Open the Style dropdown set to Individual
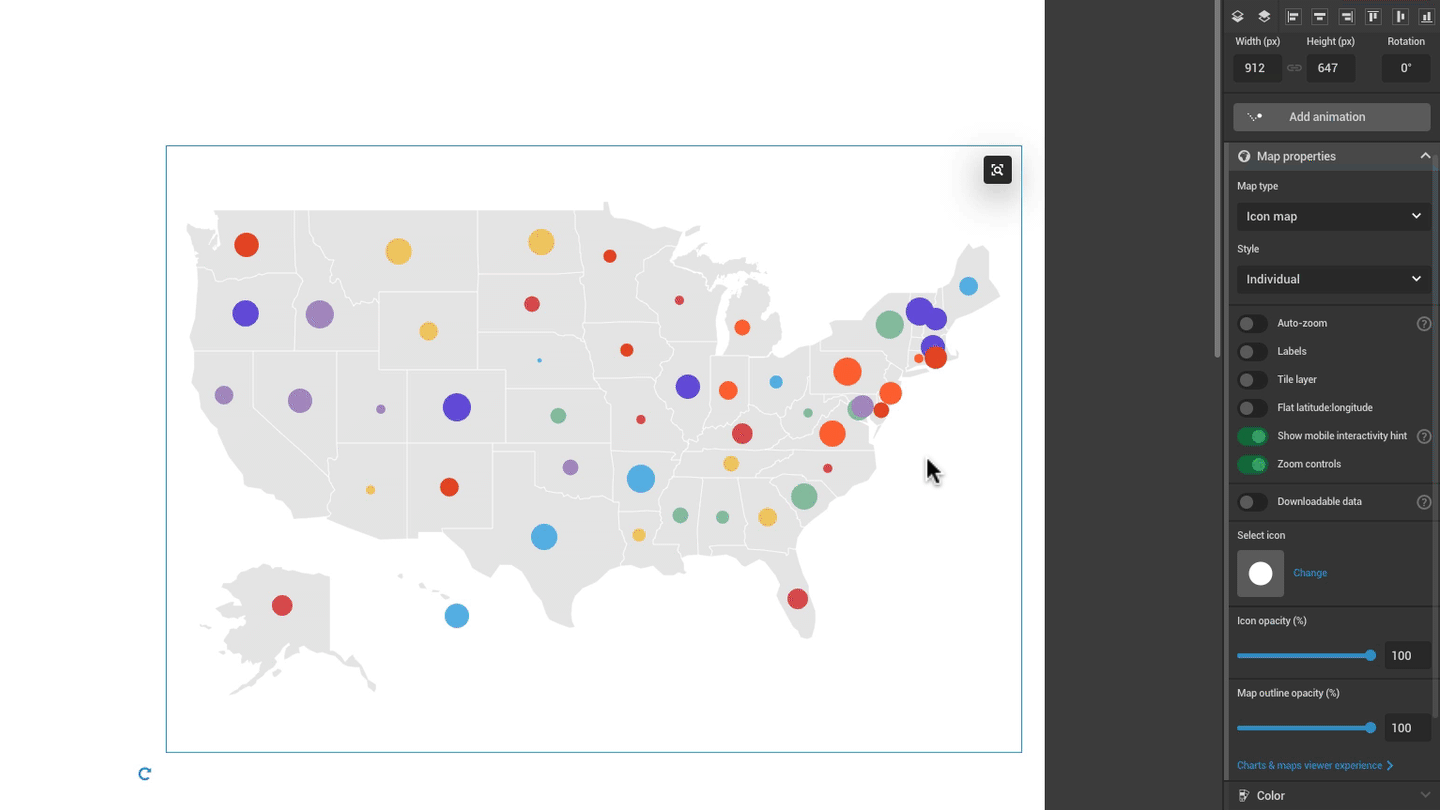 (1332, 279)
